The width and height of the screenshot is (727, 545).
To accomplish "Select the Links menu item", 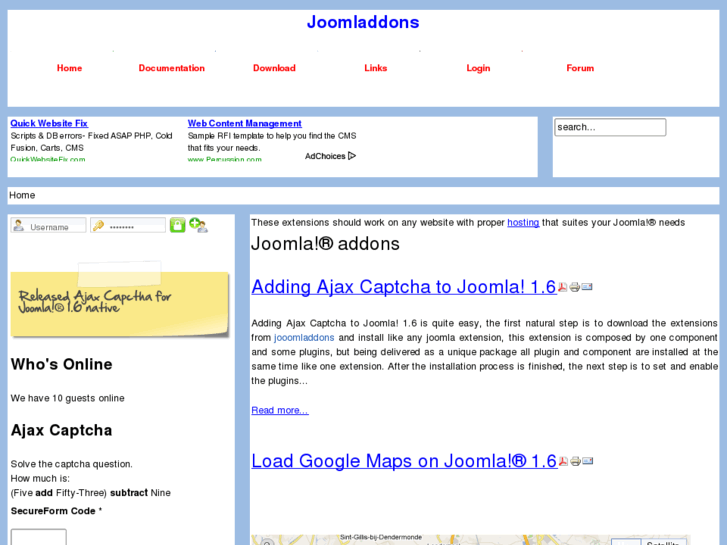I will pos(376,68).
